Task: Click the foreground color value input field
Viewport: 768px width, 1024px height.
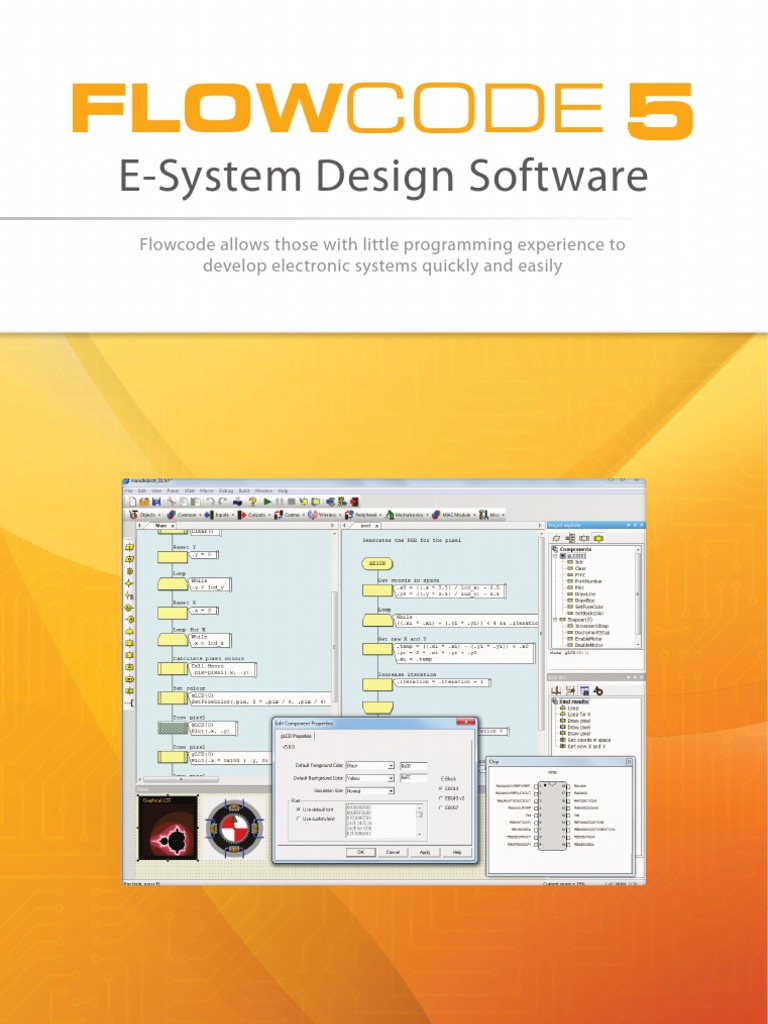Action: [x=413, y=765]
